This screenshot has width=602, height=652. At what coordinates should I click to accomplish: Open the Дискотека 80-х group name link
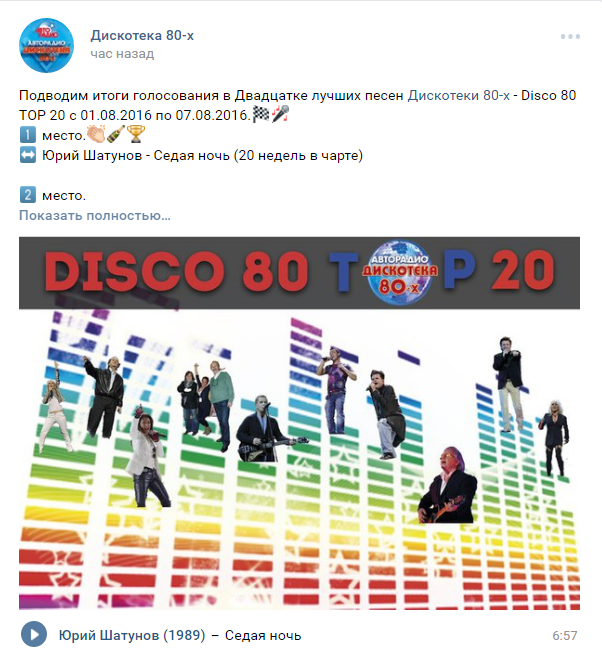[x=142, y=36]
